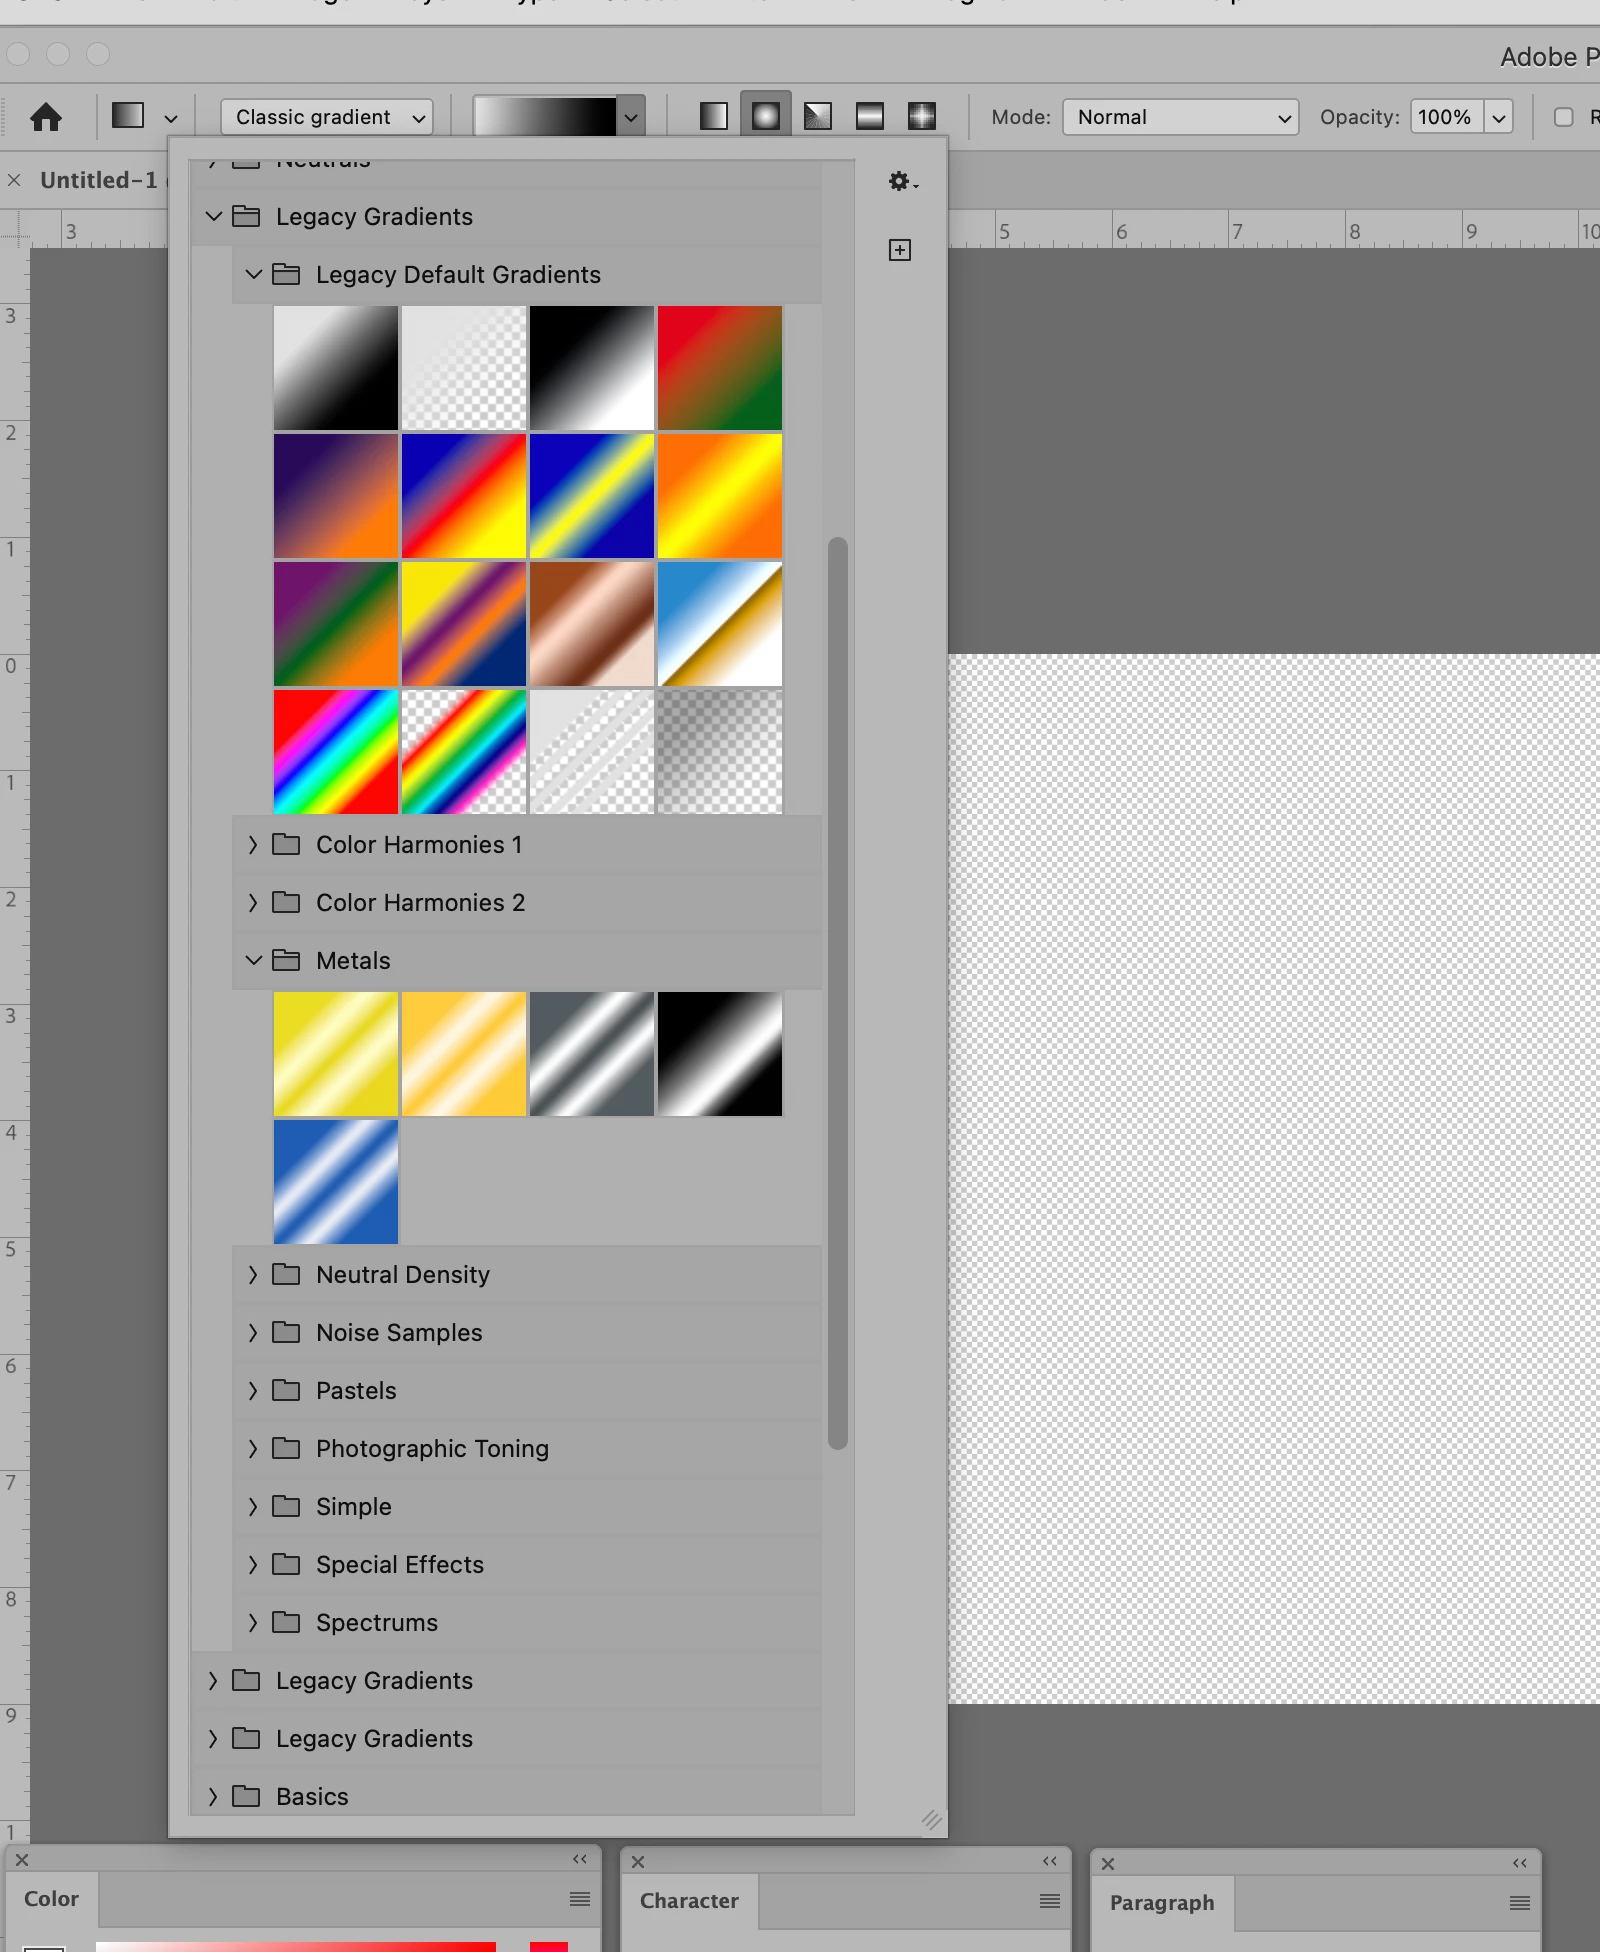Pick the silver Metals gradient swatch

(592, 1054)
